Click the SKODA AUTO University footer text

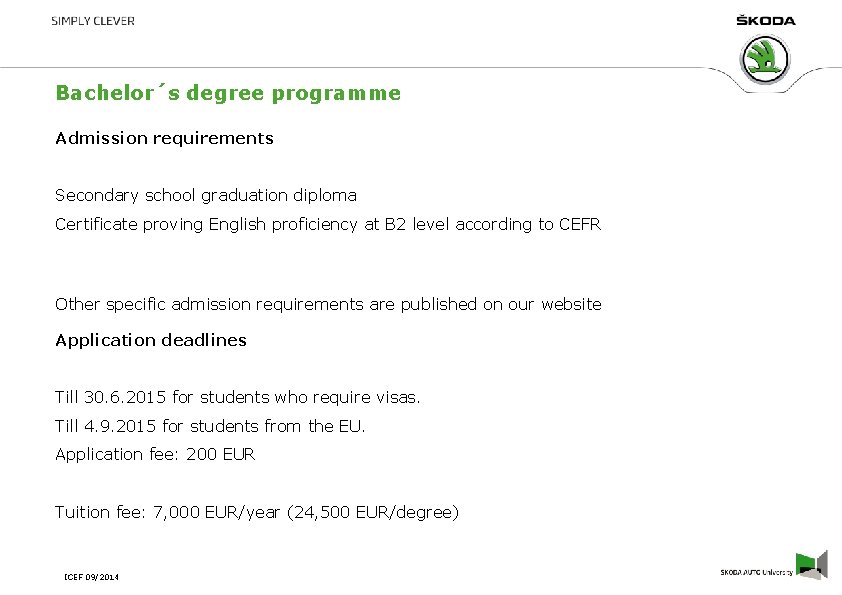pos(757,572)
